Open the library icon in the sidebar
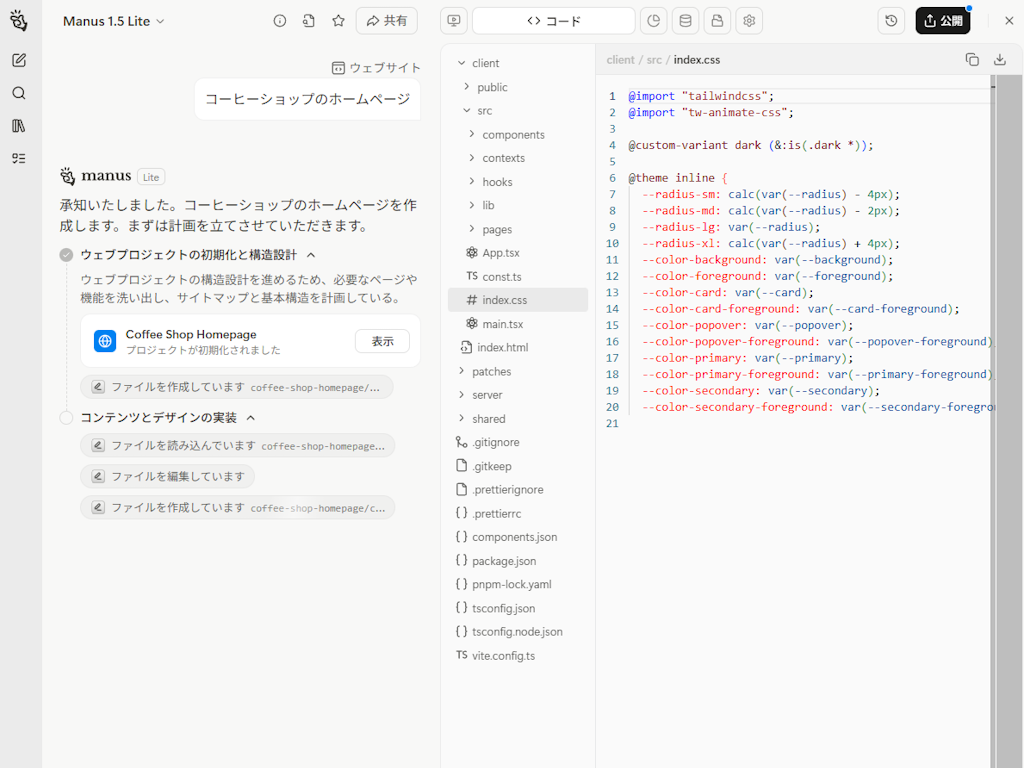This screenshot has height=768, width=1024. click(x=19, y=124)
